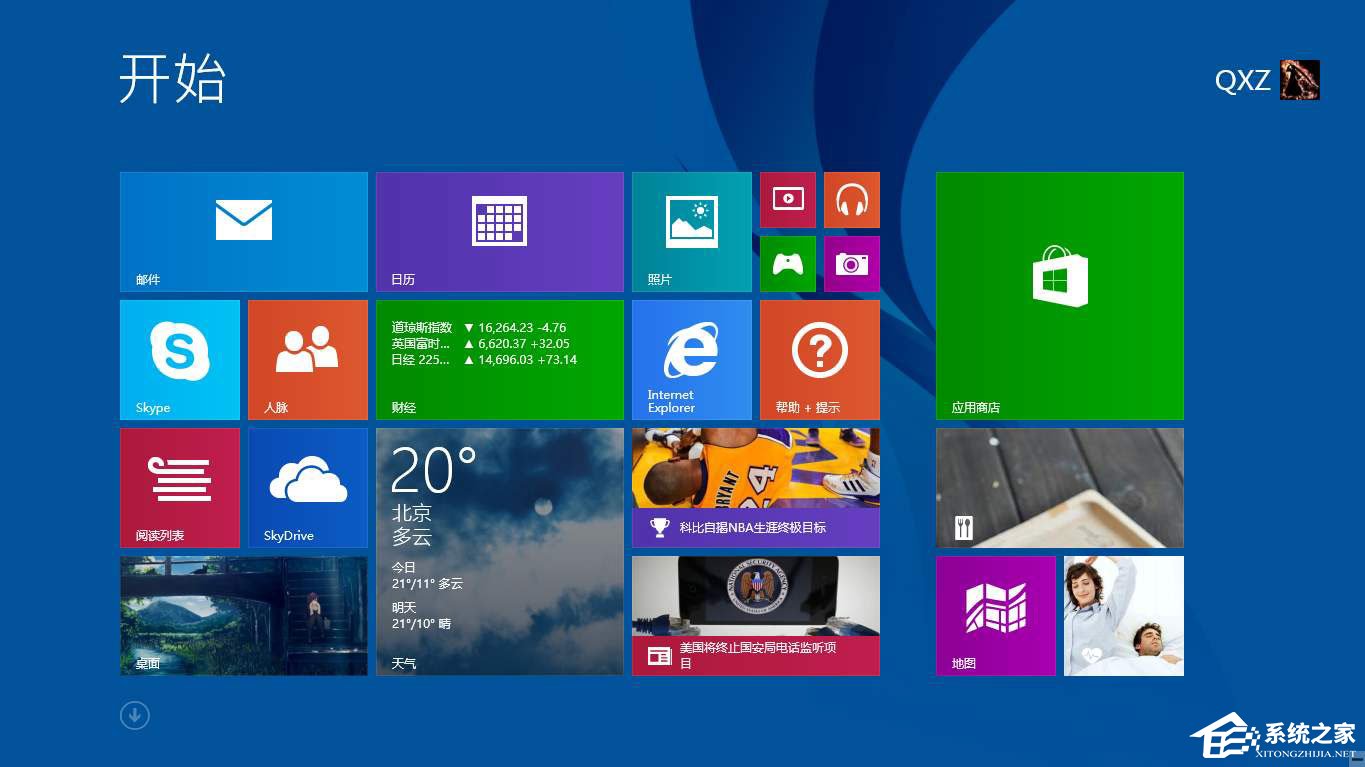Open the 地图 Maps tile
This screenshot has width=1365, height=767.
click(x=995, y=614)
